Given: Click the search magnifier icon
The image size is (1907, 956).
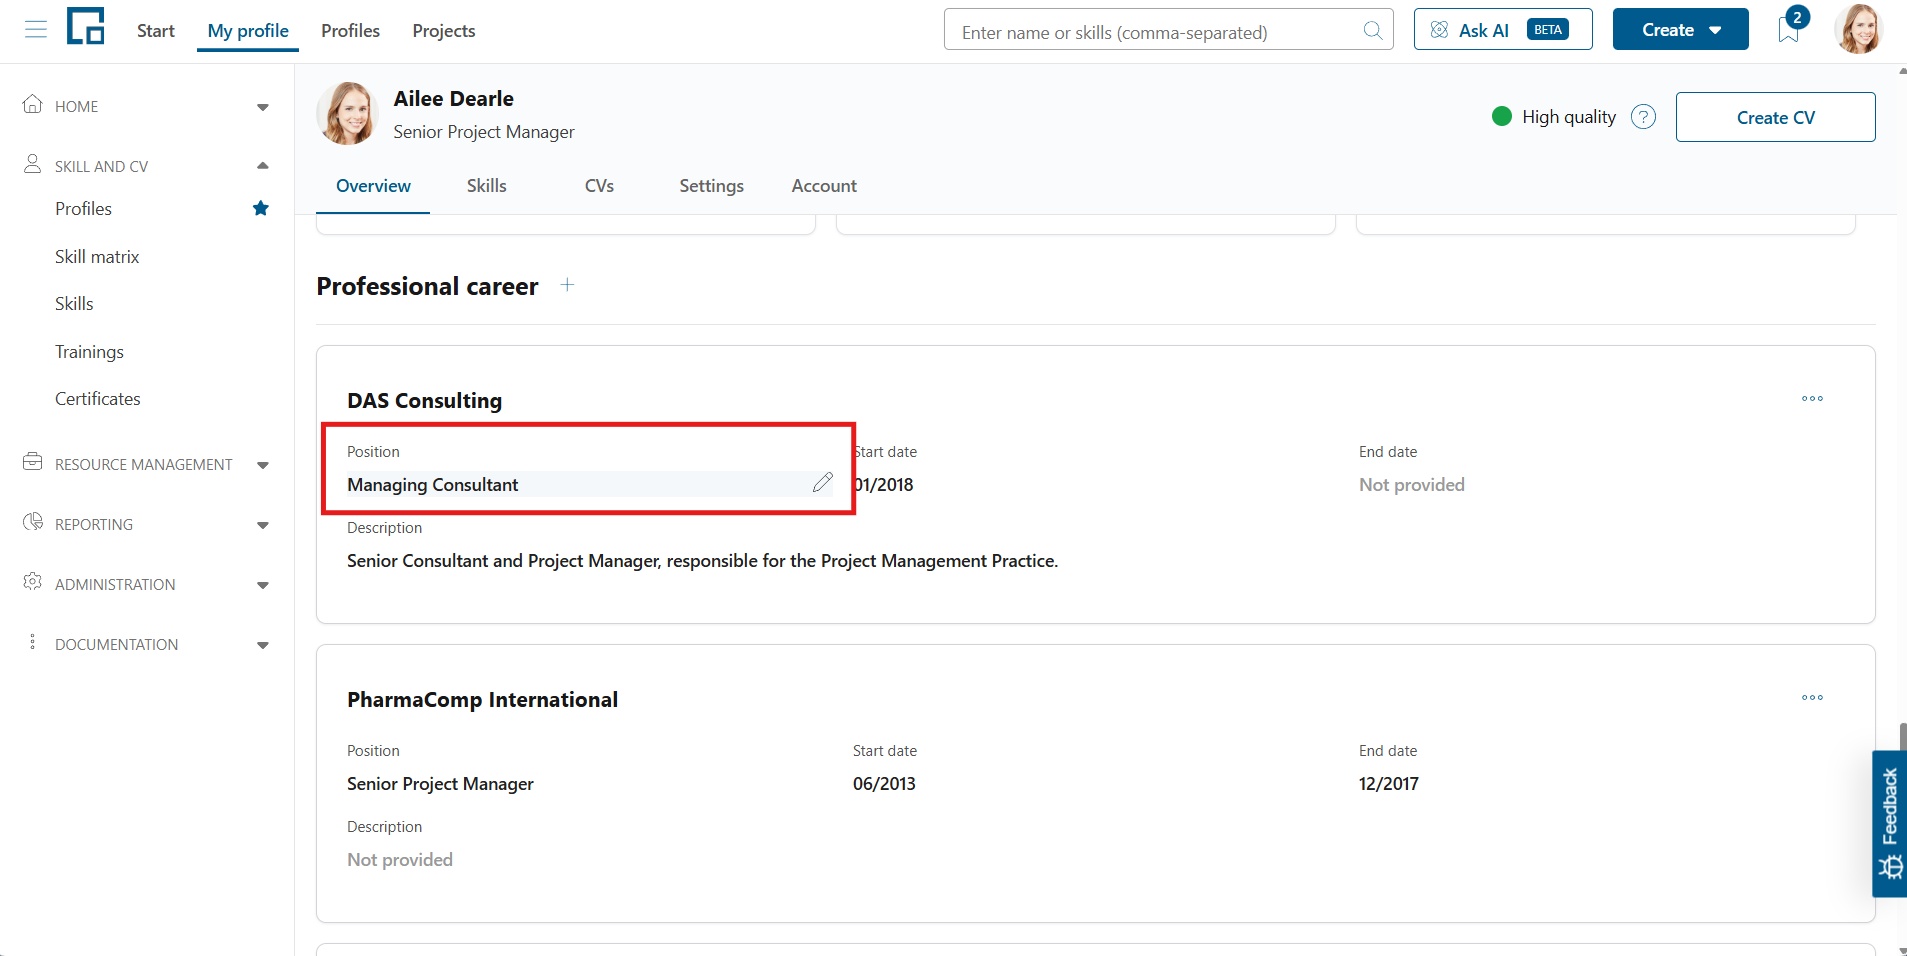Looking at the screenshot, I should click(1373, 31).
